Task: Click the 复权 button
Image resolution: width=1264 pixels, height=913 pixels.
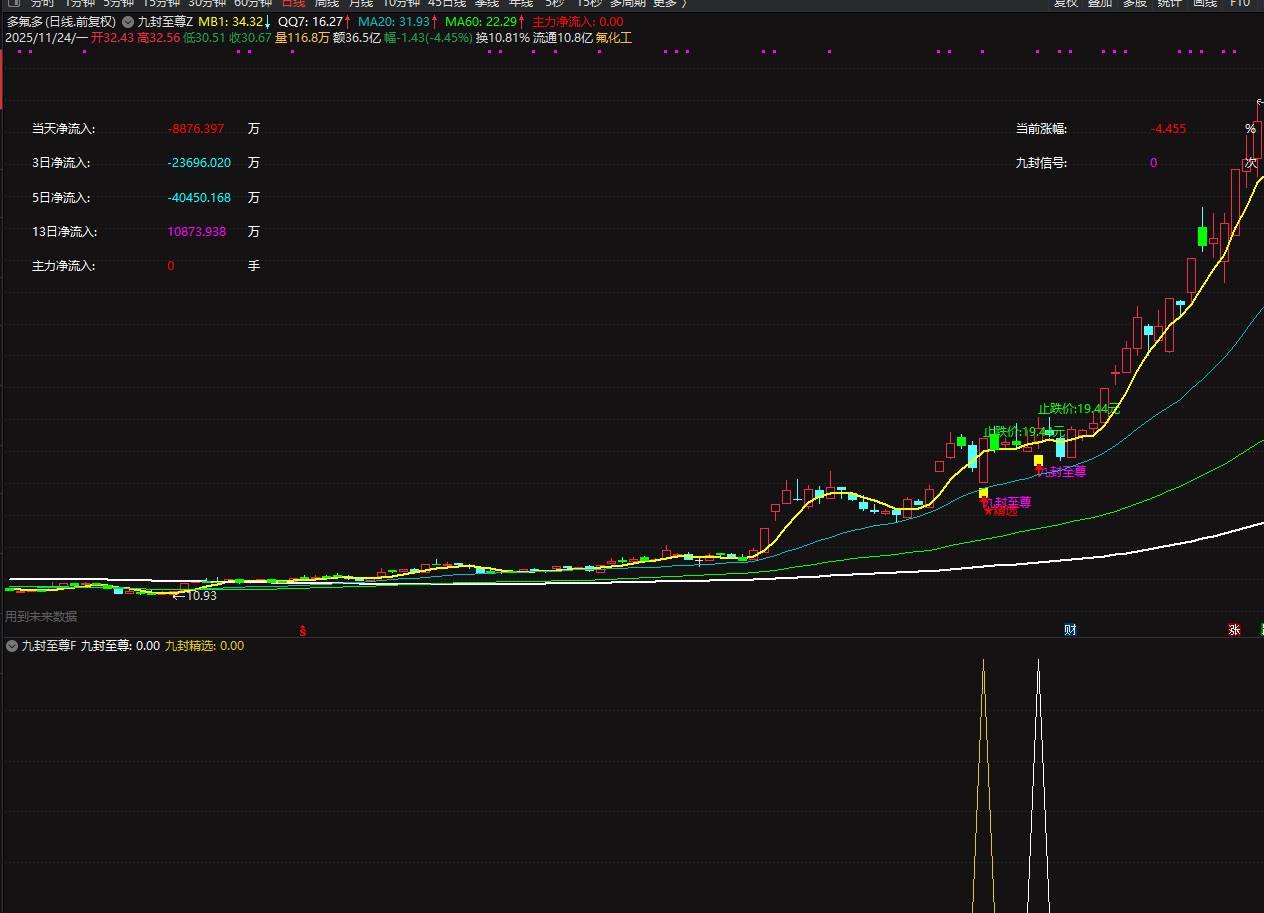Action: click(1066, 3)
